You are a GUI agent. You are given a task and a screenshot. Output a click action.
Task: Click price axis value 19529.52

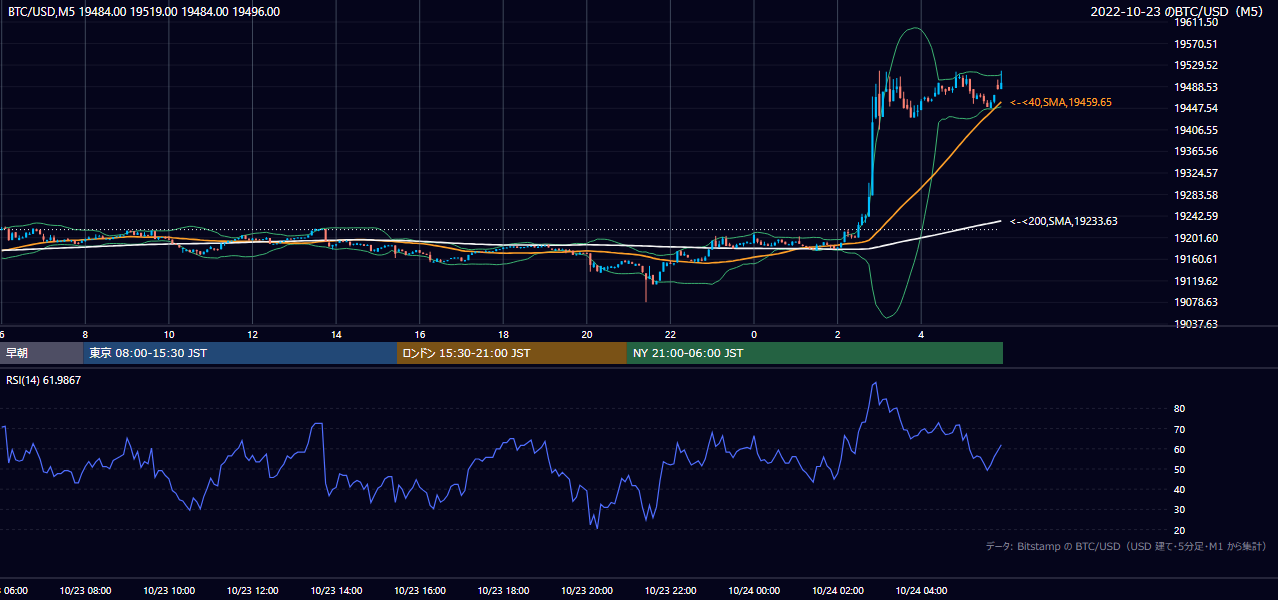coord(1196,65)
